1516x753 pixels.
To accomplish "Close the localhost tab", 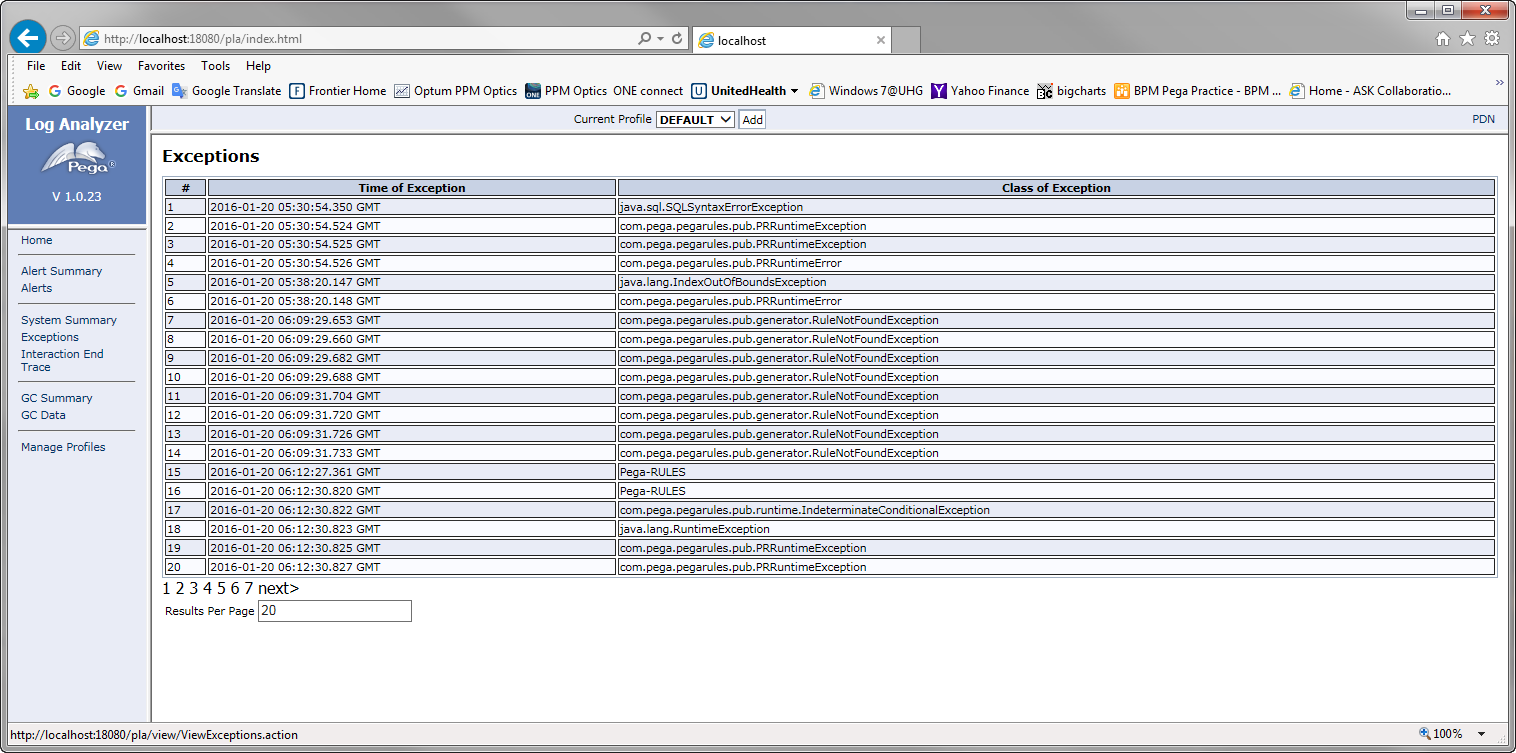I will click(880, 41).
